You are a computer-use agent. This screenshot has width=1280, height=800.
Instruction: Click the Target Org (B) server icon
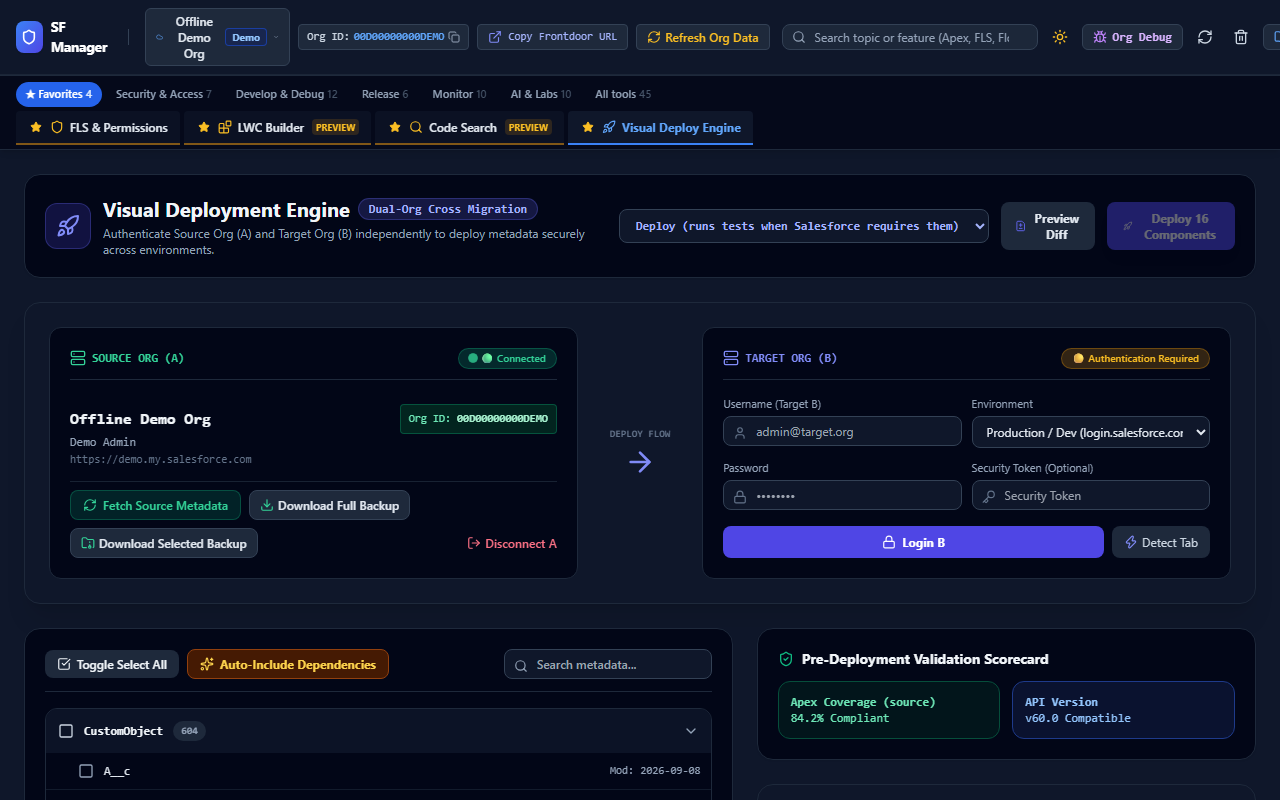(730, 358)
